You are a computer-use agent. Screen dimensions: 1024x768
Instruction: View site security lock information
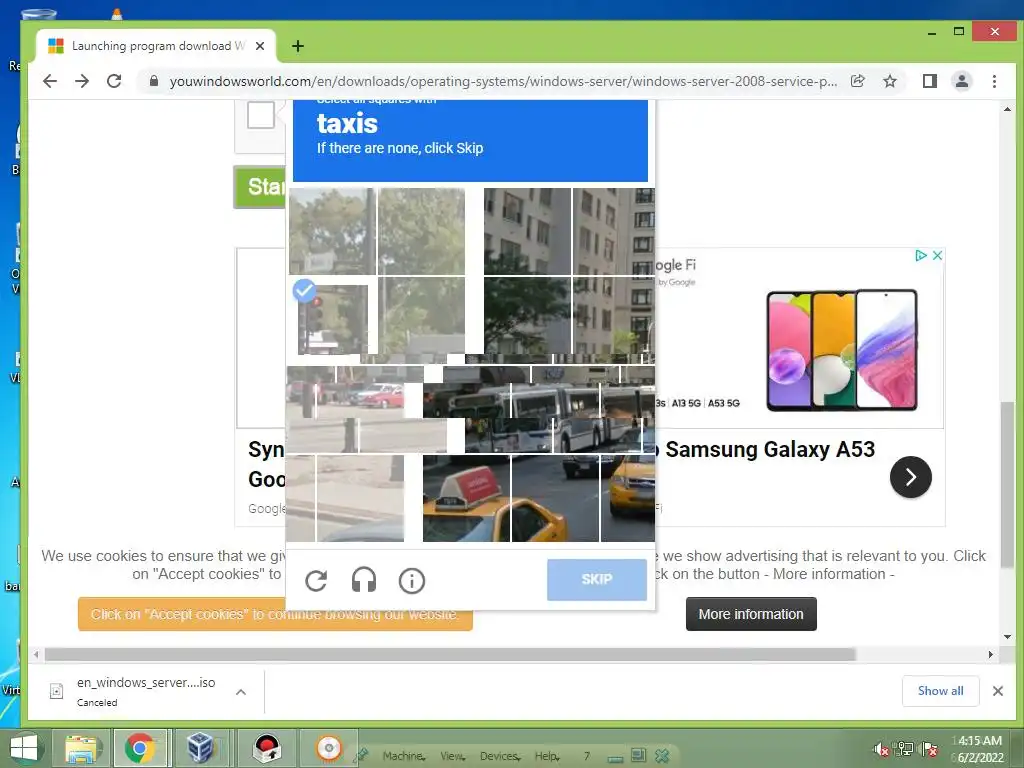[x=153, y=81]
